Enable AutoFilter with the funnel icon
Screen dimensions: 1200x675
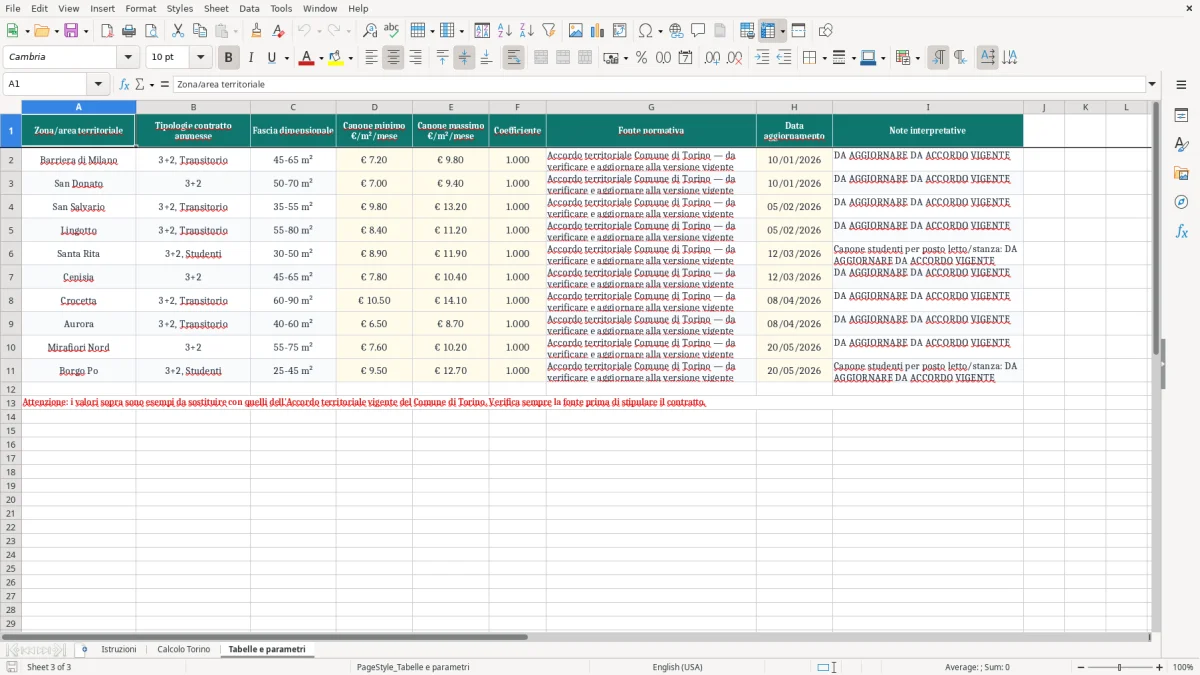(549, 31)
